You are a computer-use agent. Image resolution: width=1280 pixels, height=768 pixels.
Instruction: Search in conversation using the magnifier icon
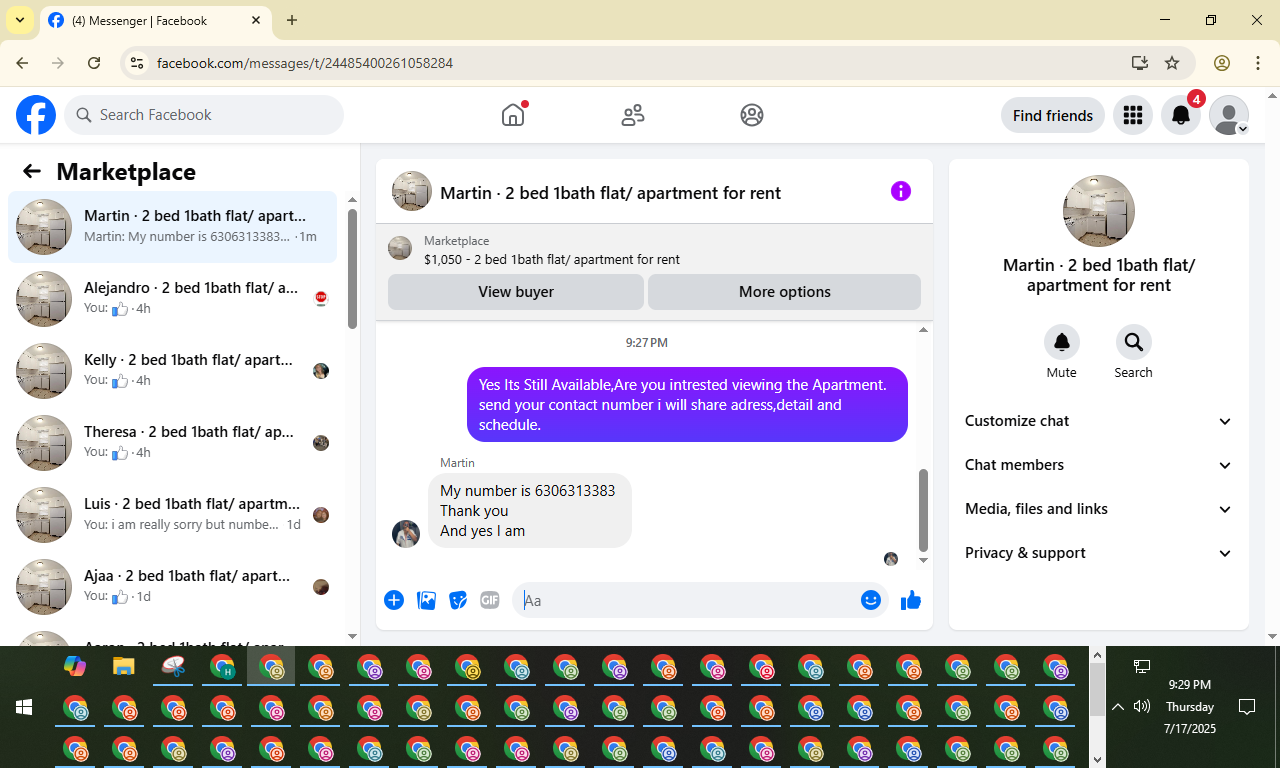pyautogui.click(x=1134, y=342)
